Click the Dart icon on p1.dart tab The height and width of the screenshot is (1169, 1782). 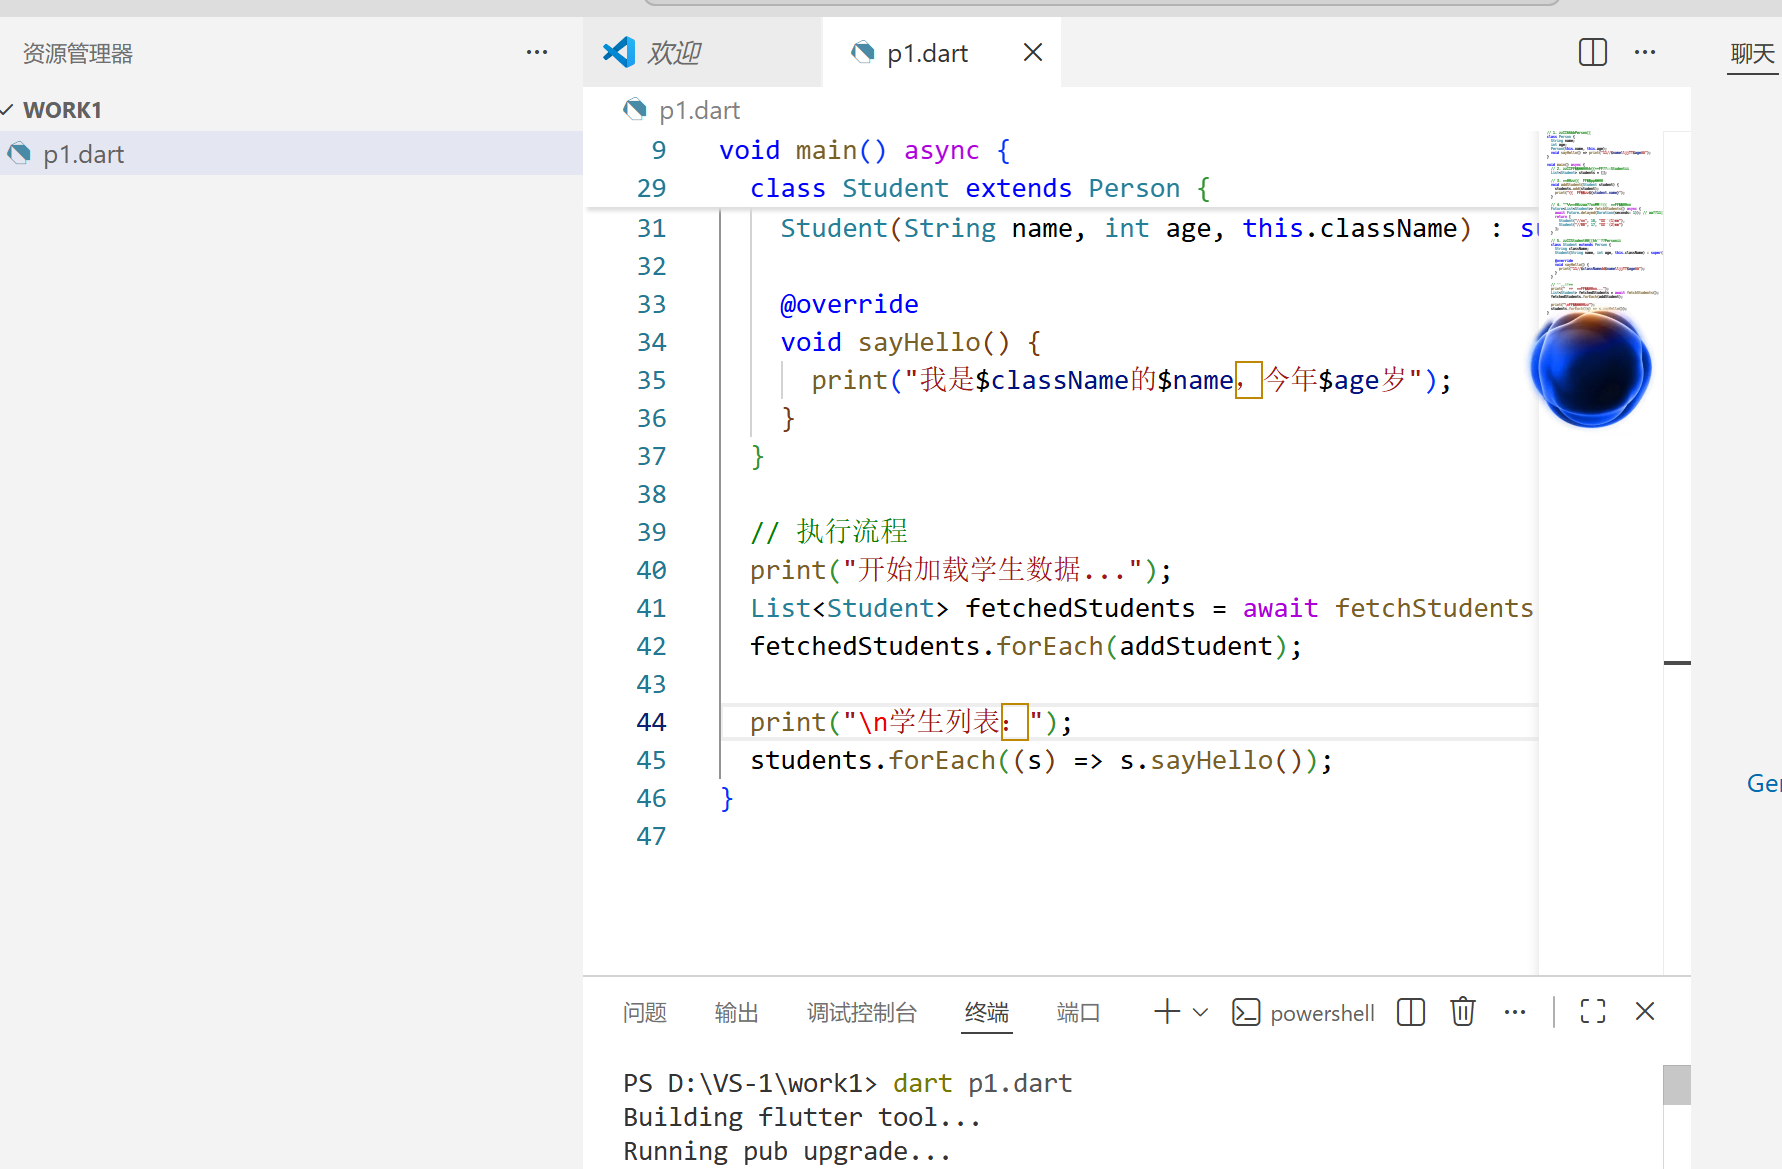pos(862,52)
